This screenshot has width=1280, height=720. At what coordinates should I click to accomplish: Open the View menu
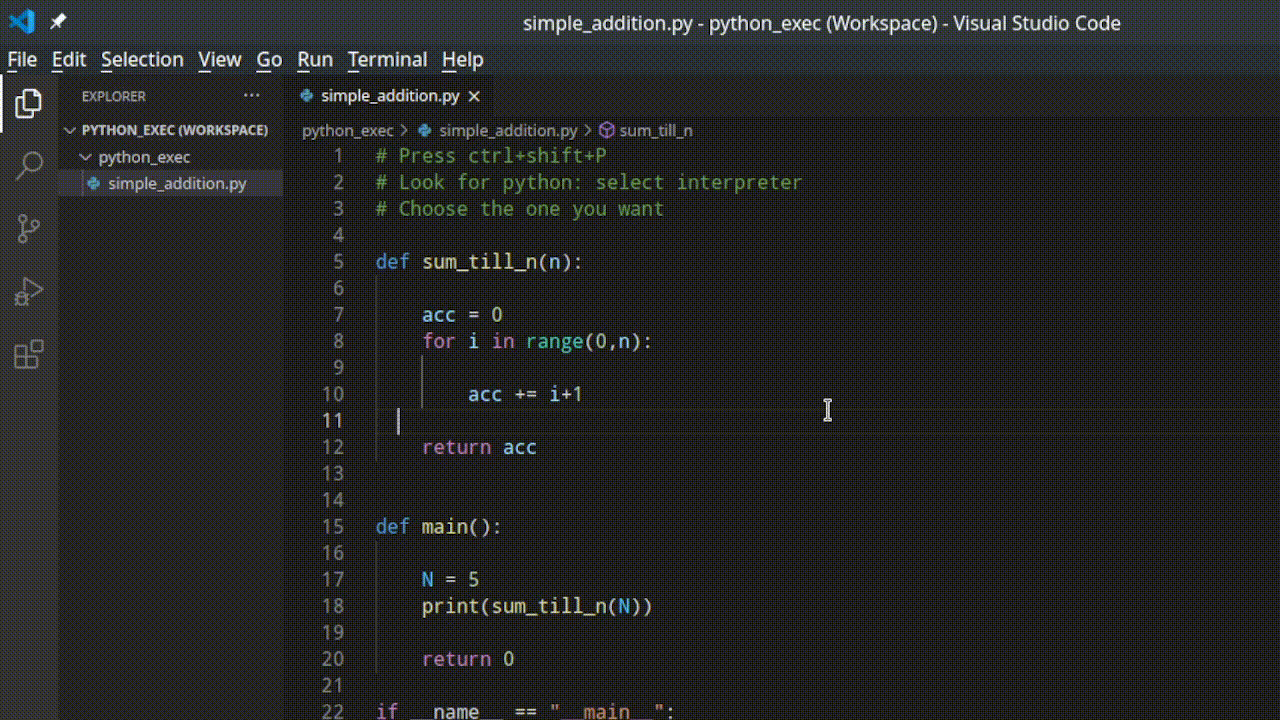point(219,59)
